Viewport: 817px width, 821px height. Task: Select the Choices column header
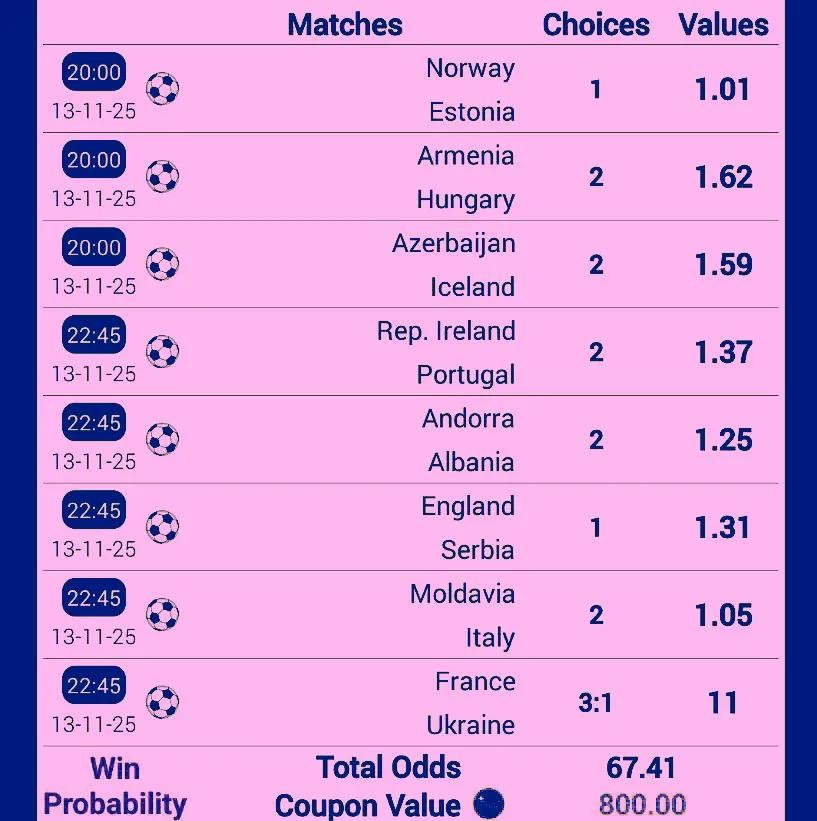point(596,25)
